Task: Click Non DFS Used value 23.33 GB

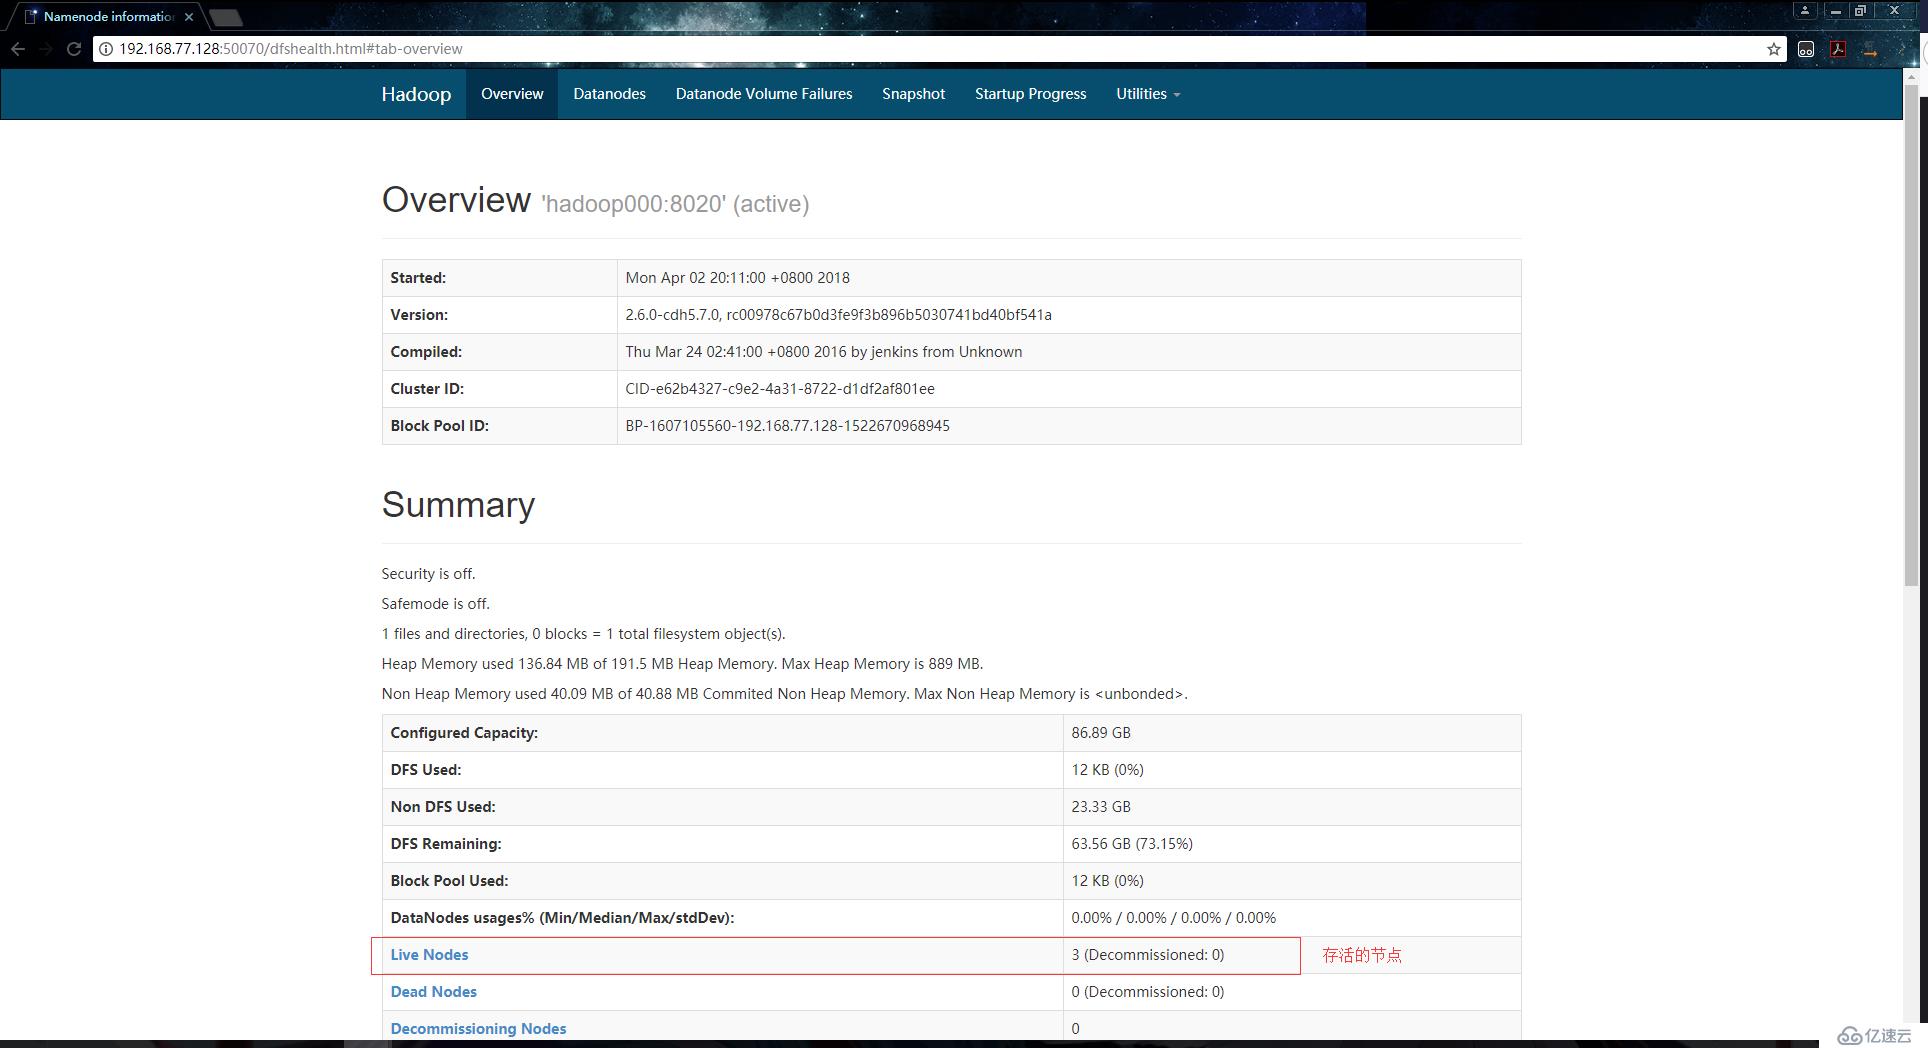Action: pyautogui.click(x=1101, y=807)
